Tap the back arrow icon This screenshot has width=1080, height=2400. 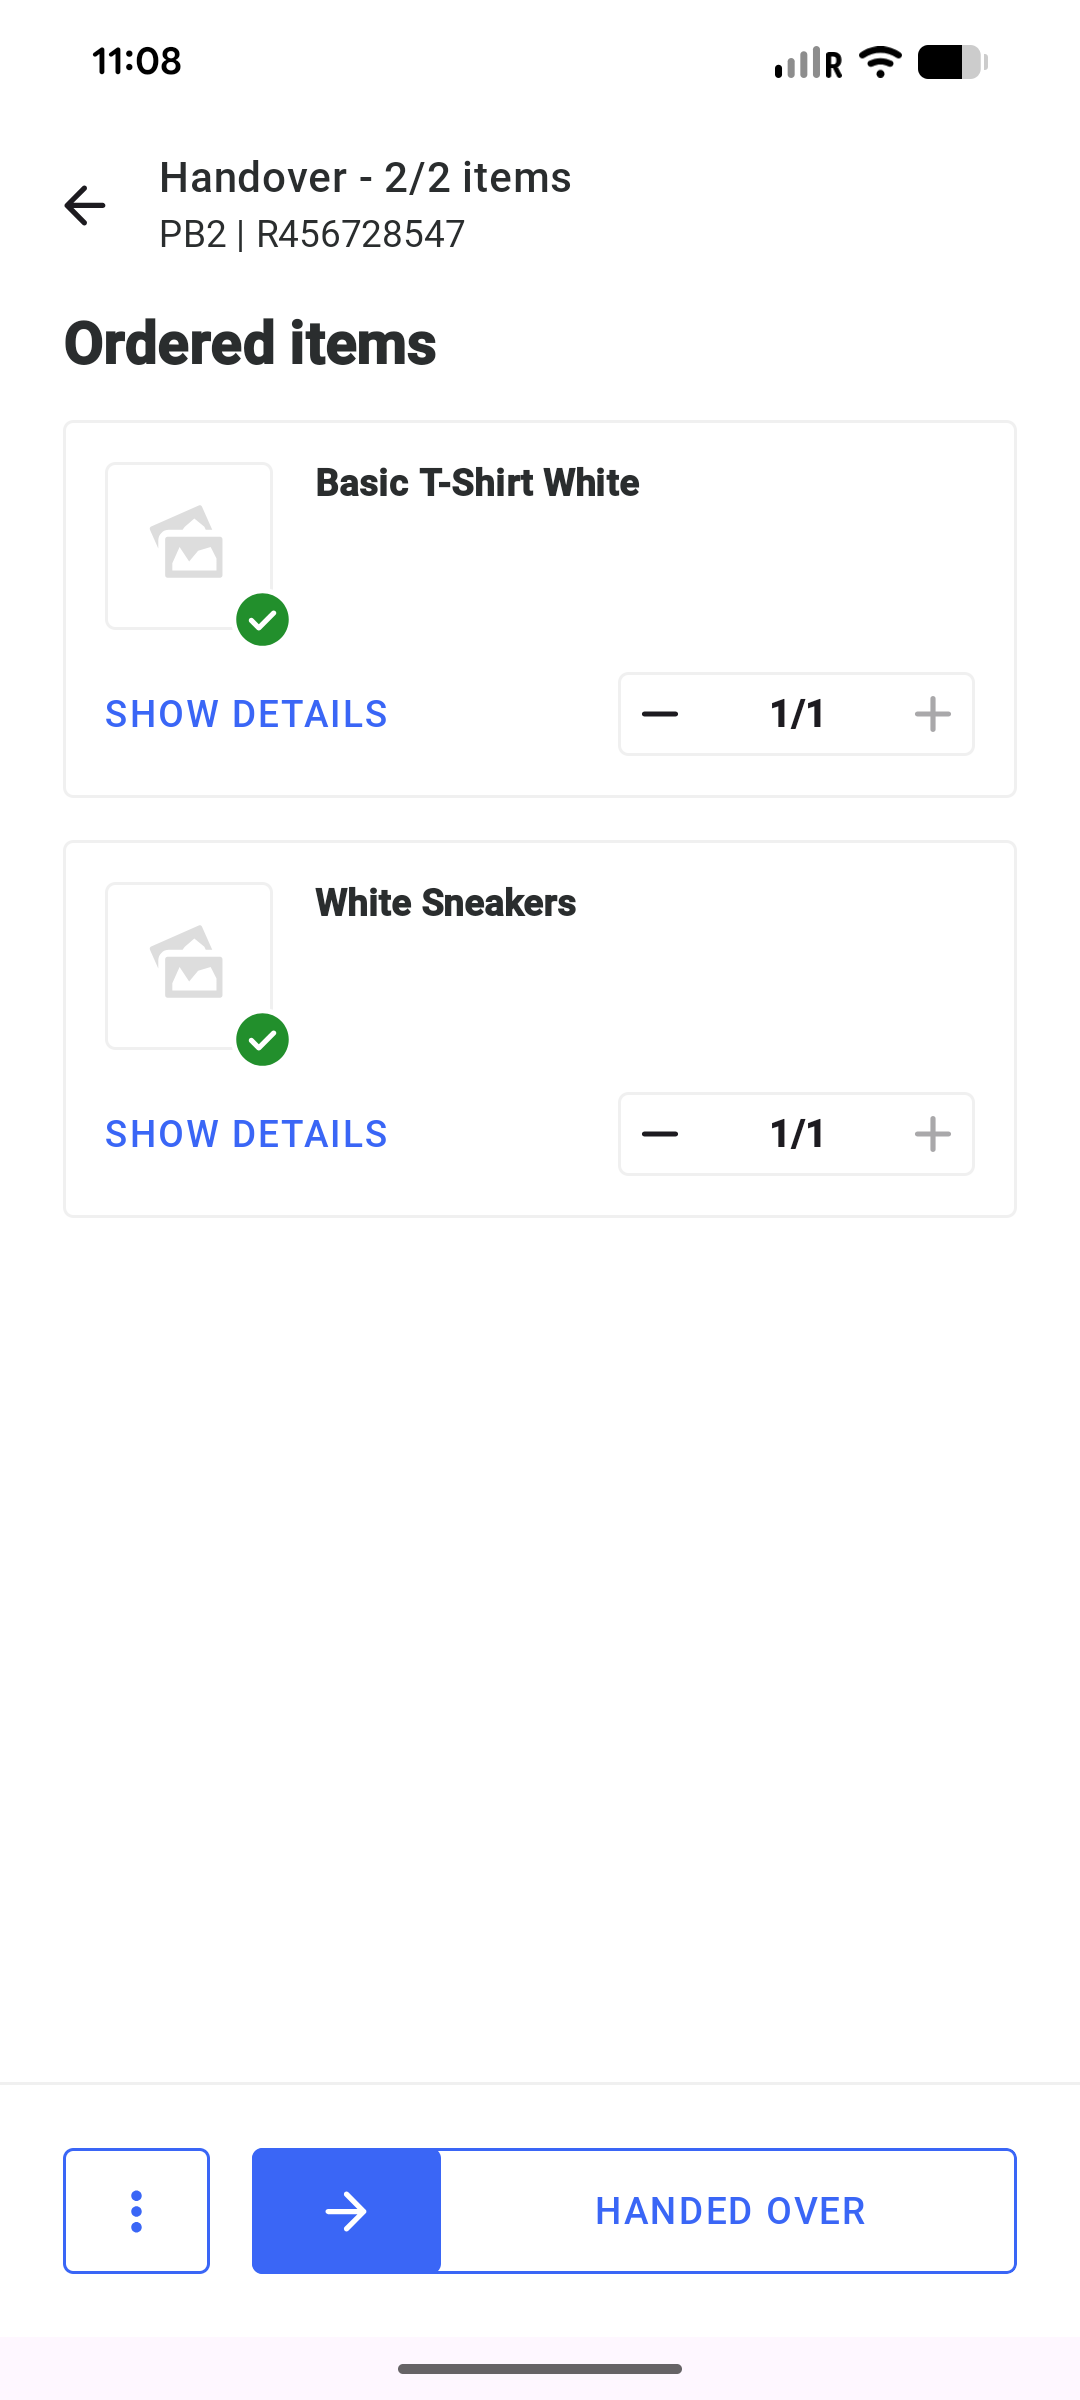coord(85,205)
